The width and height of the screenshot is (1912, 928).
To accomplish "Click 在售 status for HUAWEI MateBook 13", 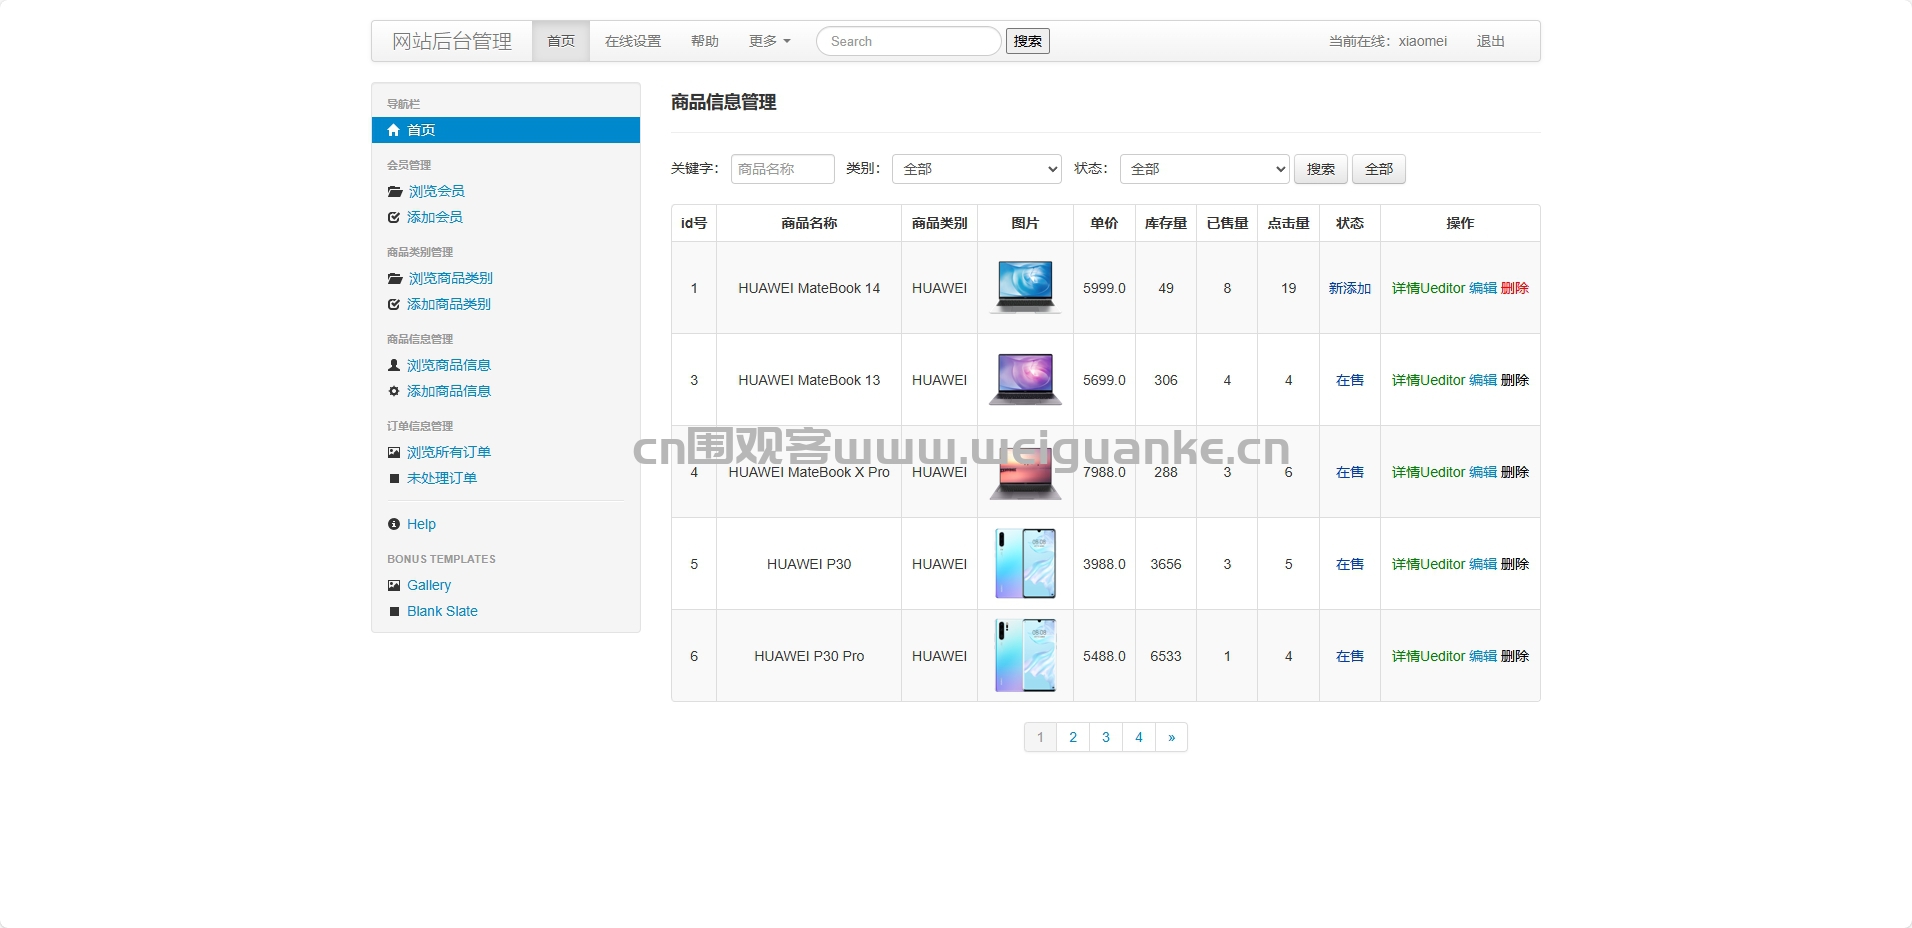I will (x=1350, y=380).
